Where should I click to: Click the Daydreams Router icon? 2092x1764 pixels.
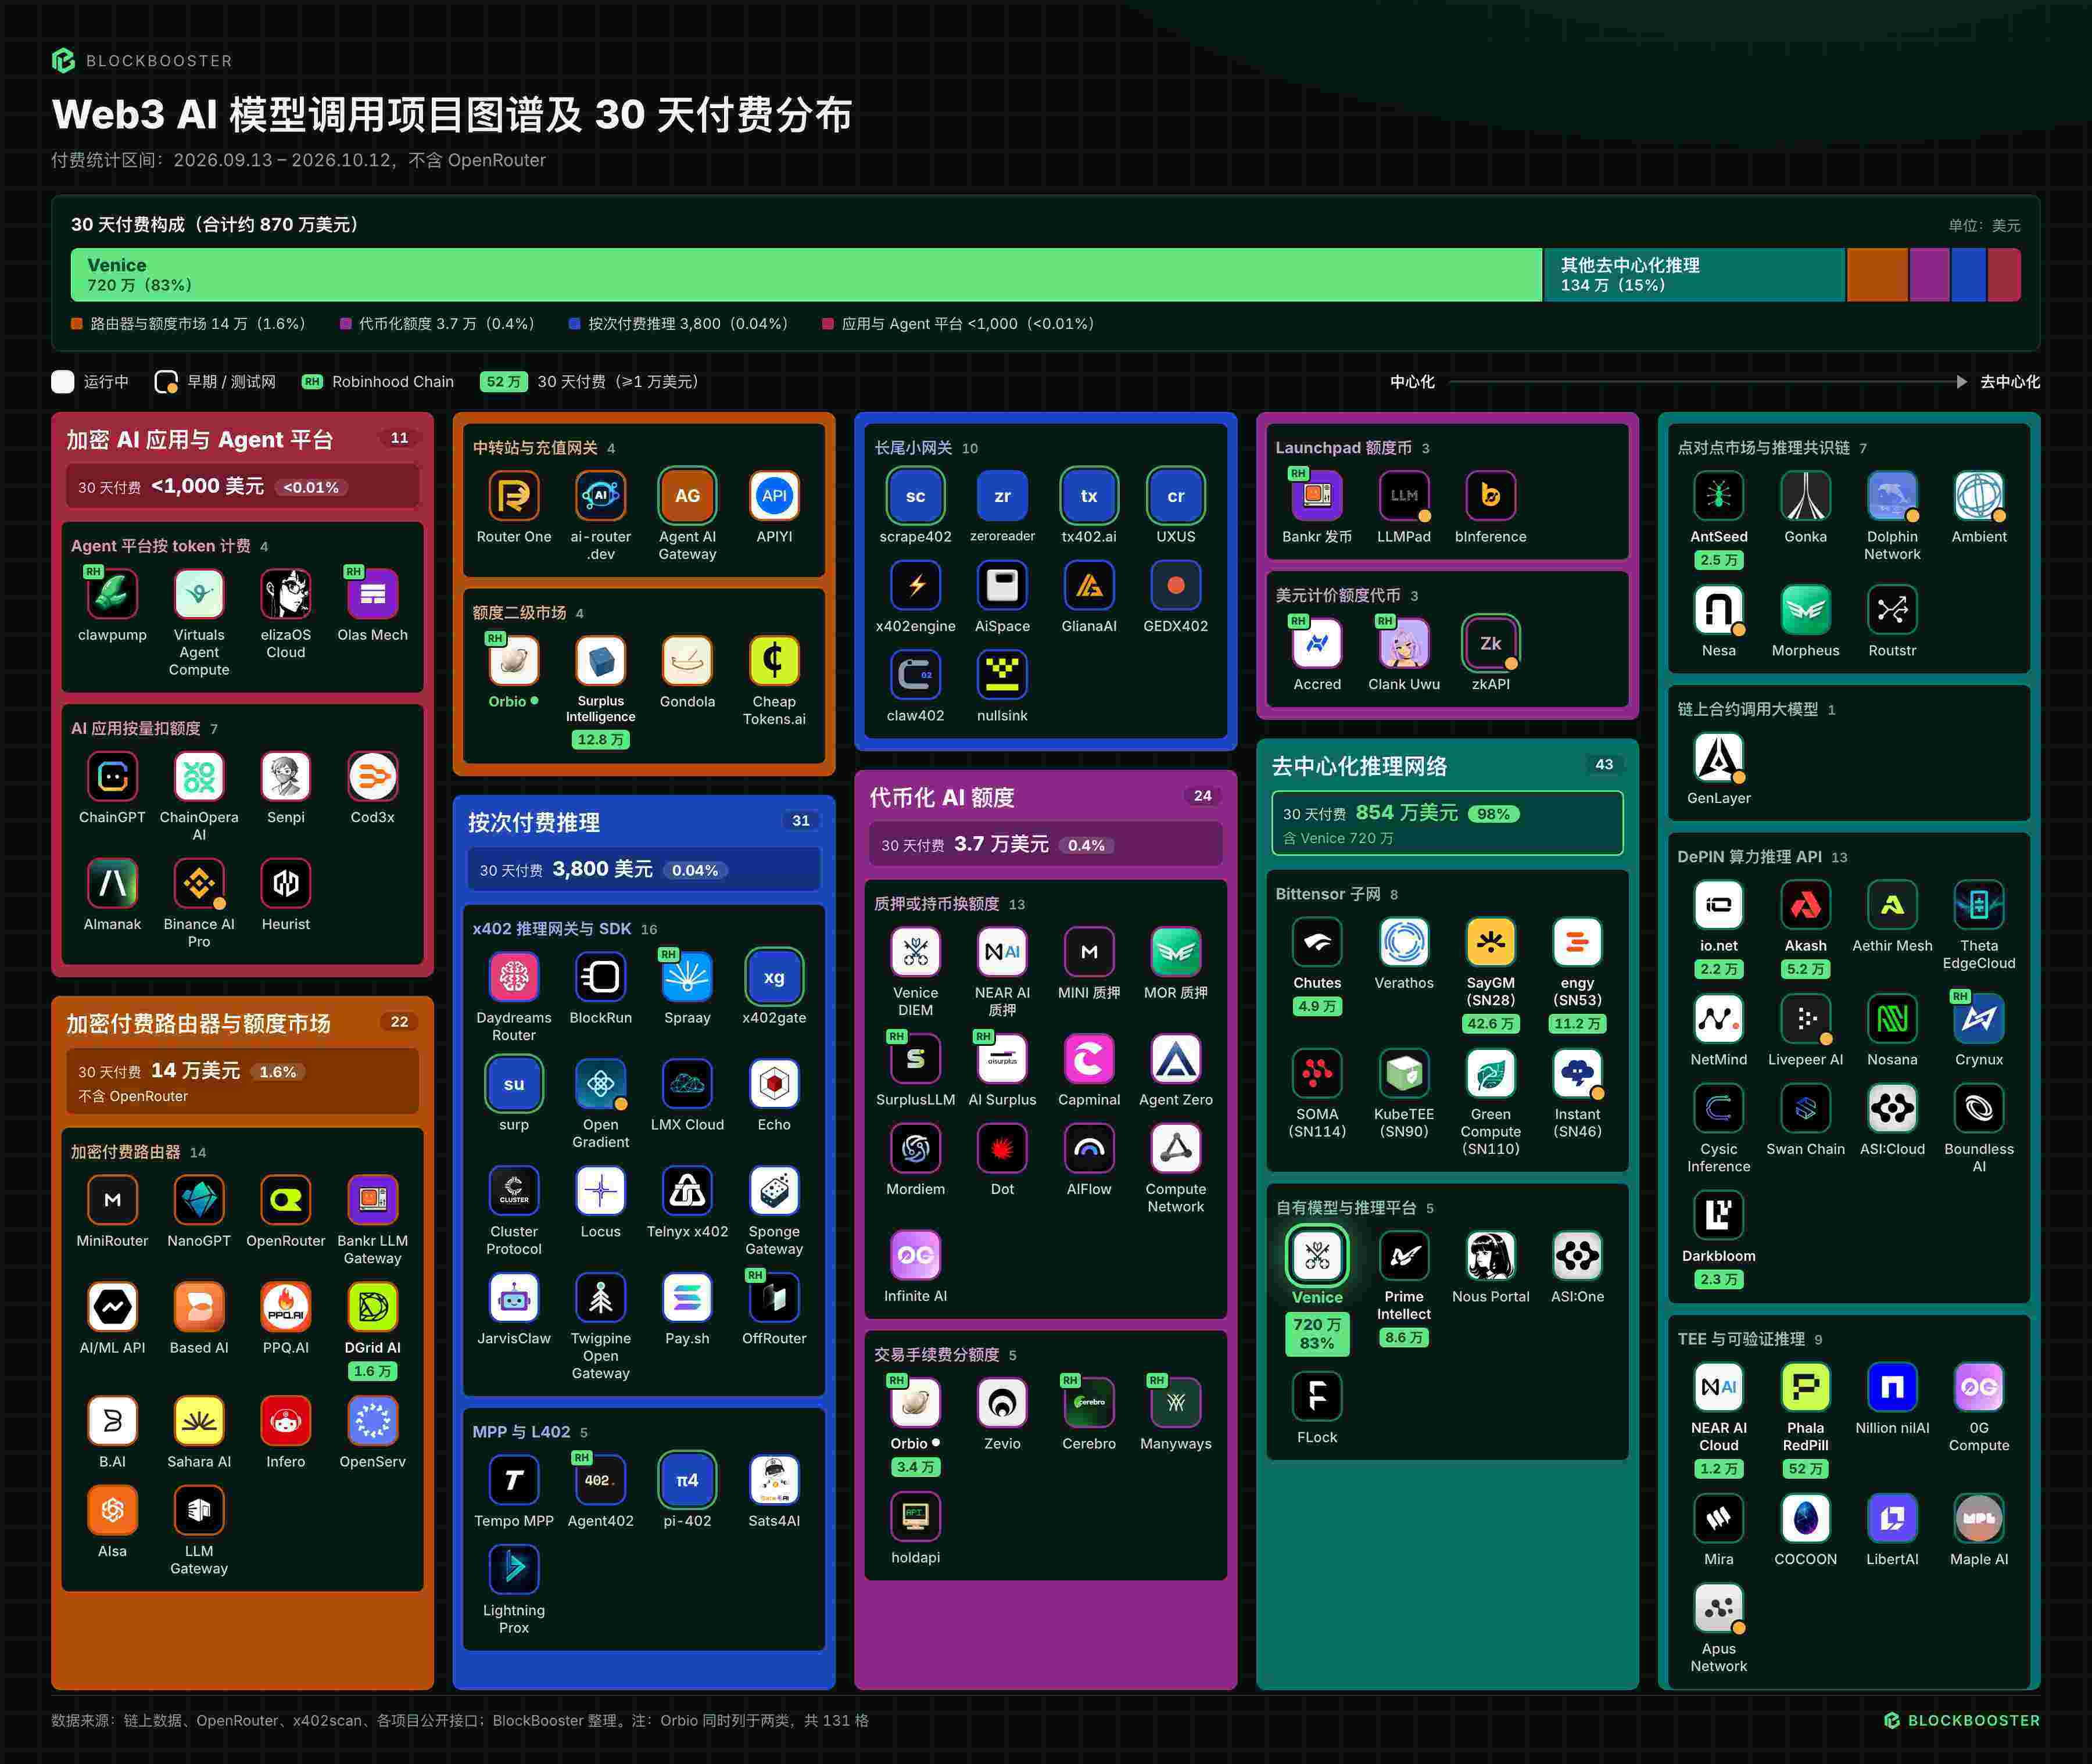click(514, 977)
